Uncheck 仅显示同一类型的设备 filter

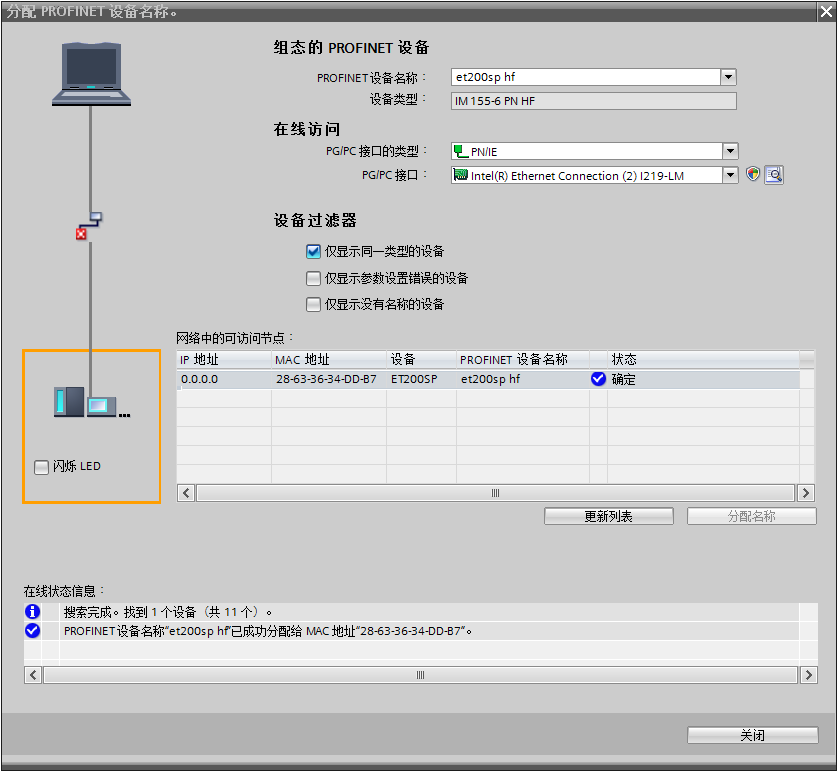point(313,251)
